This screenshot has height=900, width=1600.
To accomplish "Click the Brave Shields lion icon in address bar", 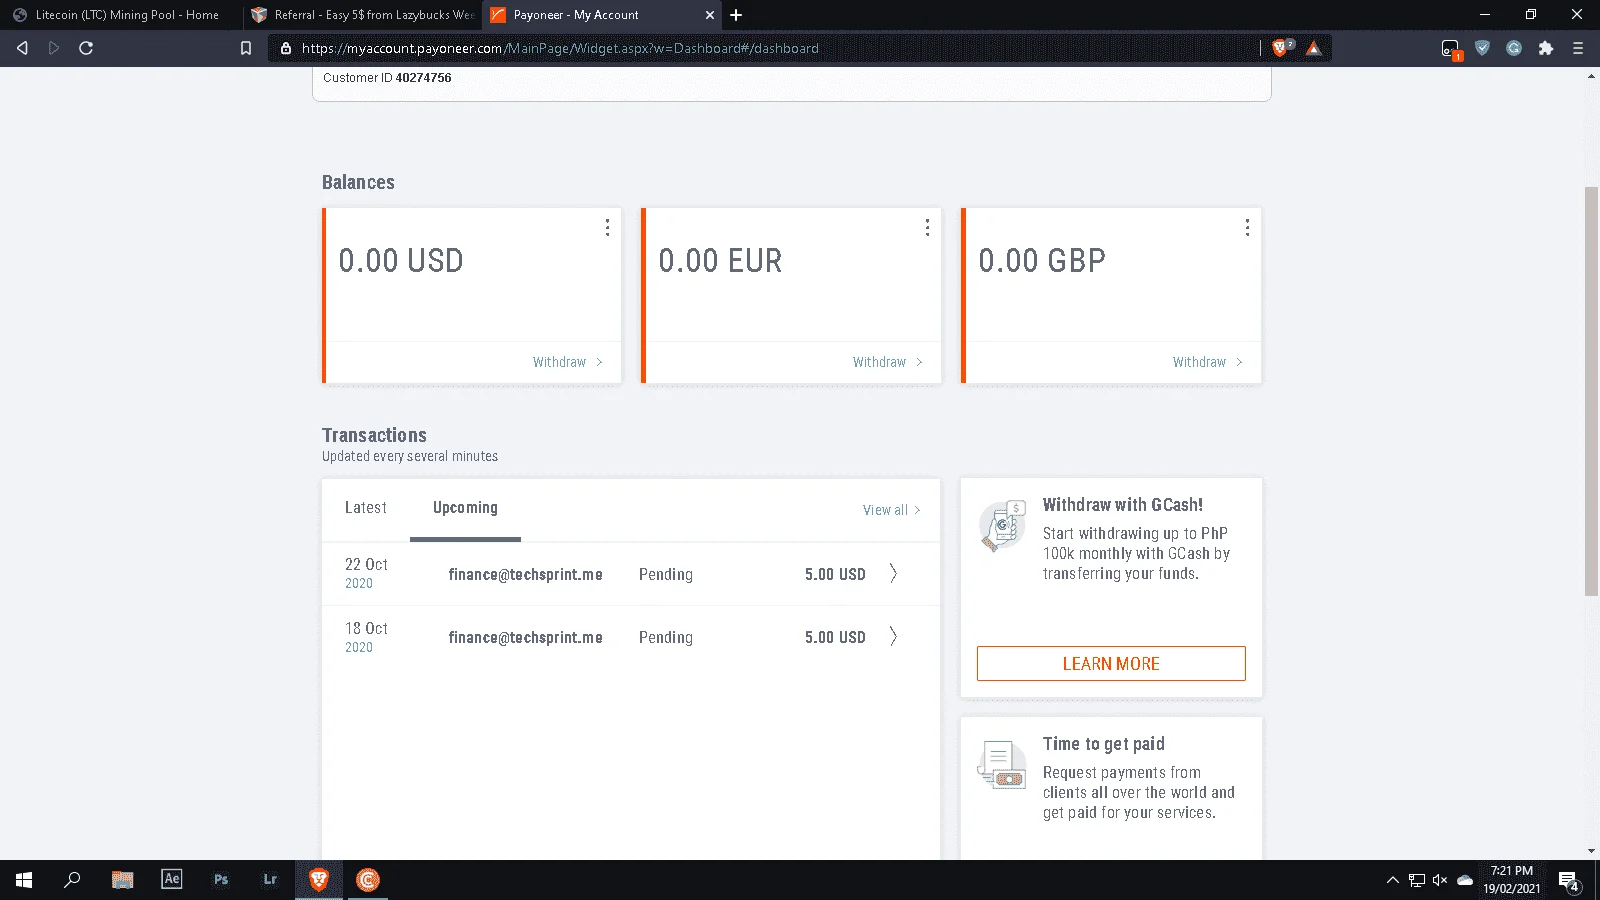I will 1281,48.
